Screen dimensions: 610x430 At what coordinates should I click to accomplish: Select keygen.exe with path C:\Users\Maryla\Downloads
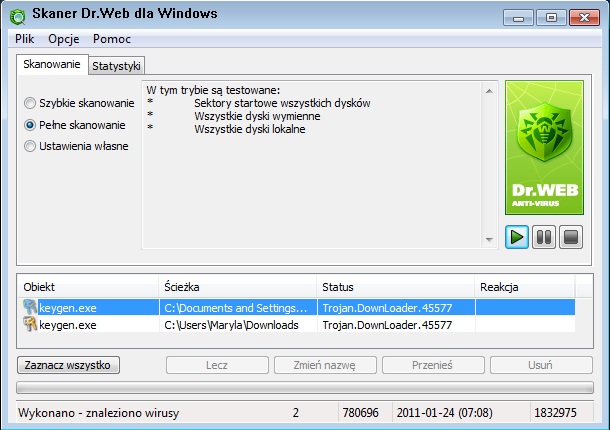(296, 325)
